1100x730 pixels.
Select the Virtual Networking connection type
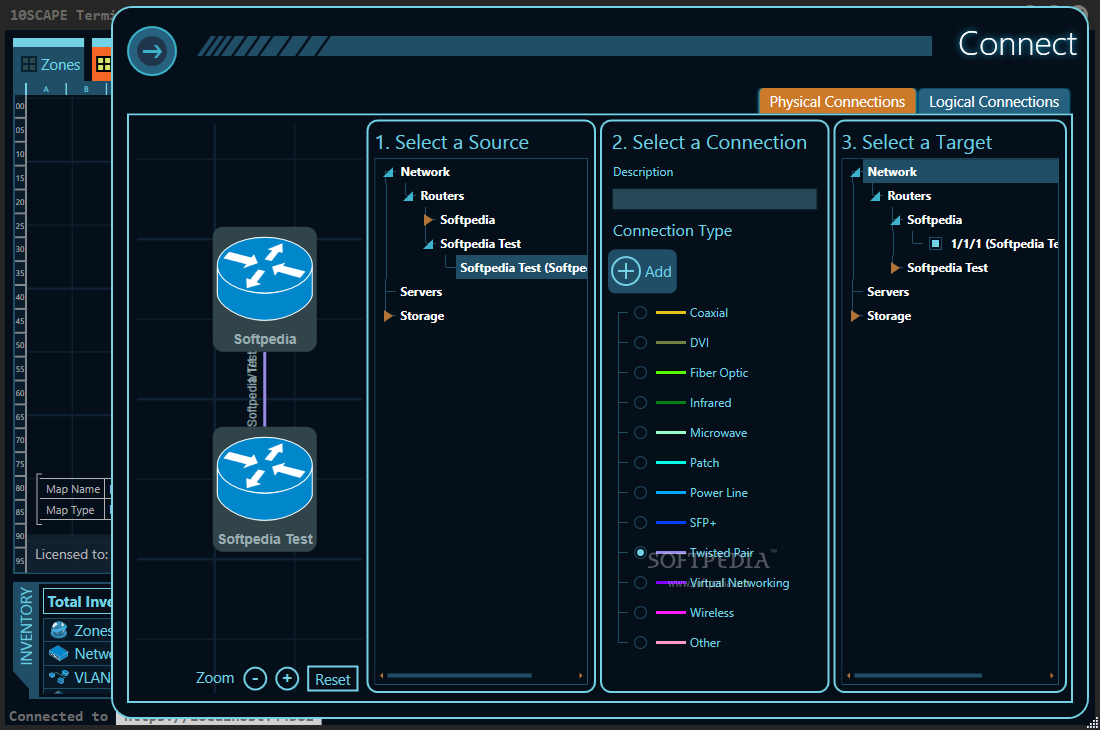click(x=640, y=583)
